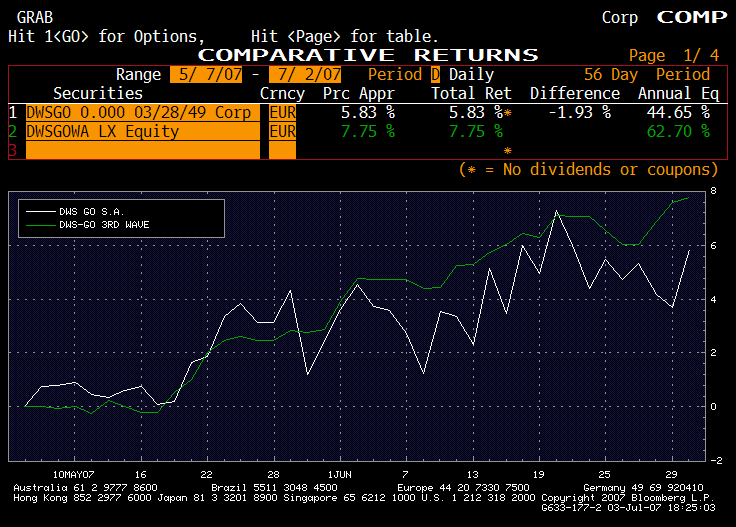Click the Securities column header
This screenshot has width=736, height=527.
coord(98,93)
